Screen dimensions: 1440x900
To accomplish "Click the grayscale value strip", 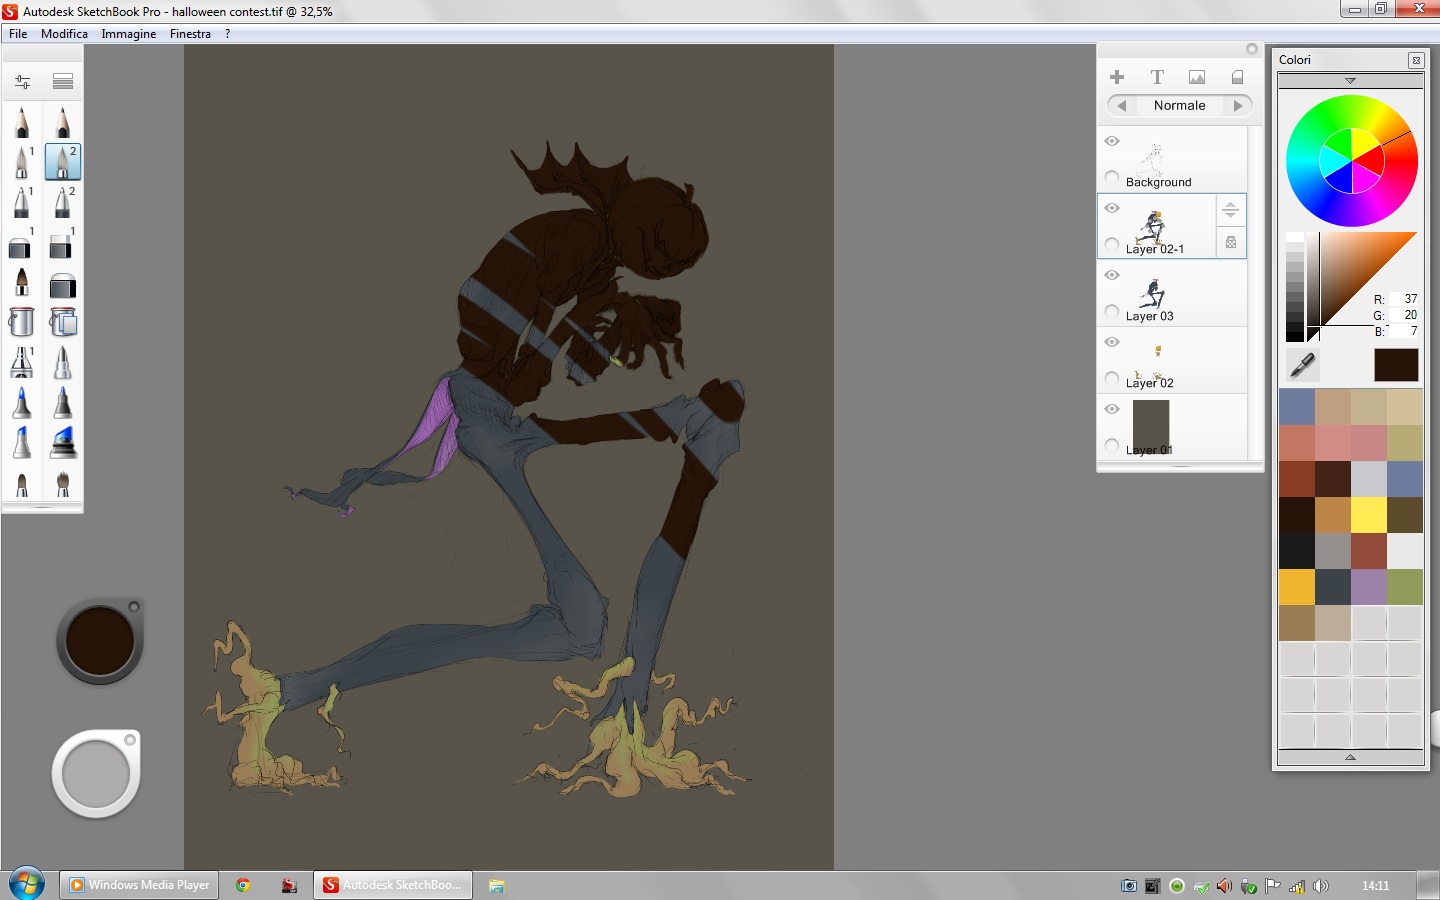I will [1295, 287].
